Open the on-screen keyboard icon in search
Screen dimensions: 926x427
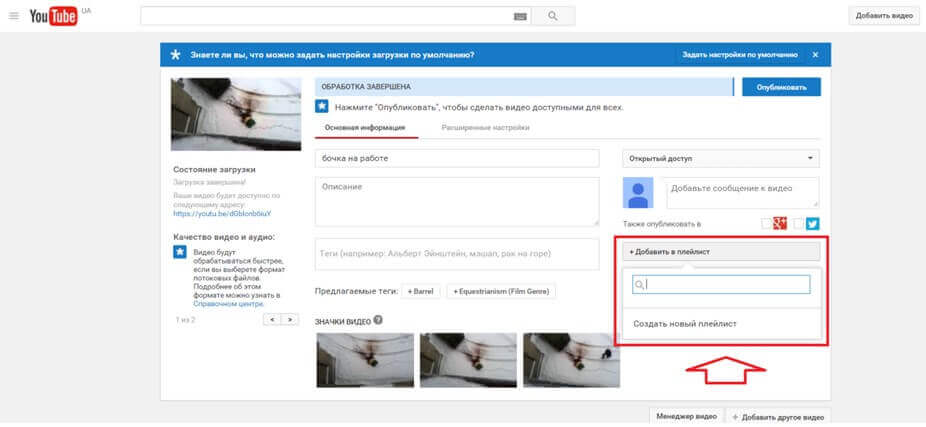point(520,17)
